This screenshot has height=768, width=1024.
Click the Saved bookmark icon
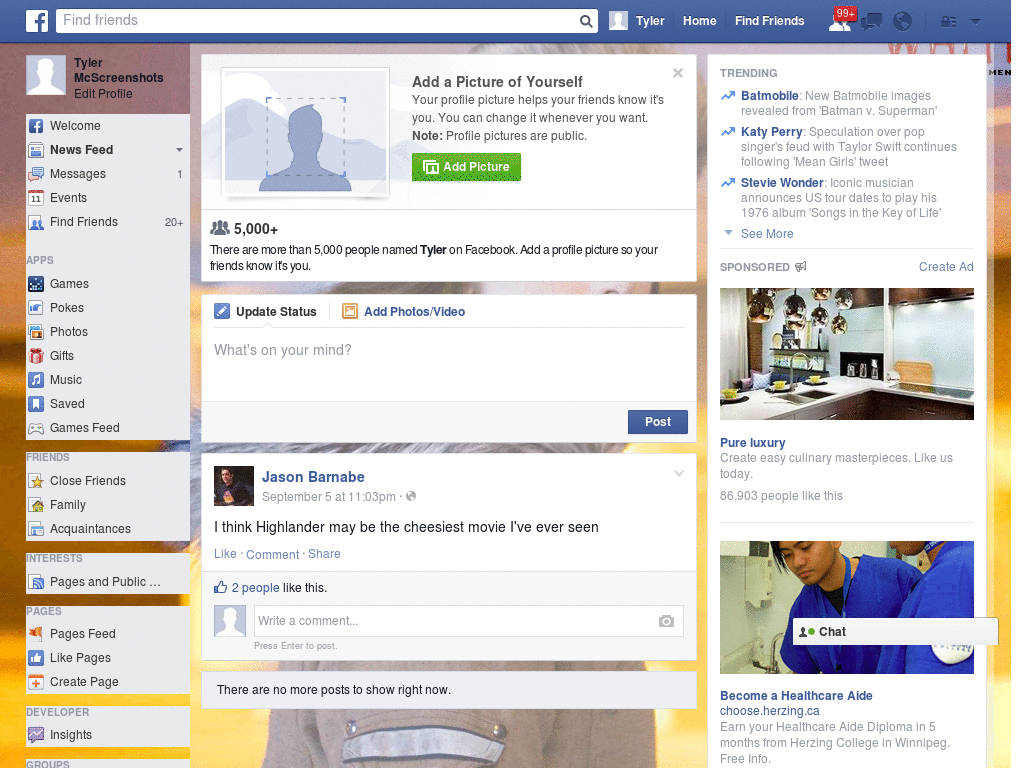pyautogui.click(x=36, y=404)
